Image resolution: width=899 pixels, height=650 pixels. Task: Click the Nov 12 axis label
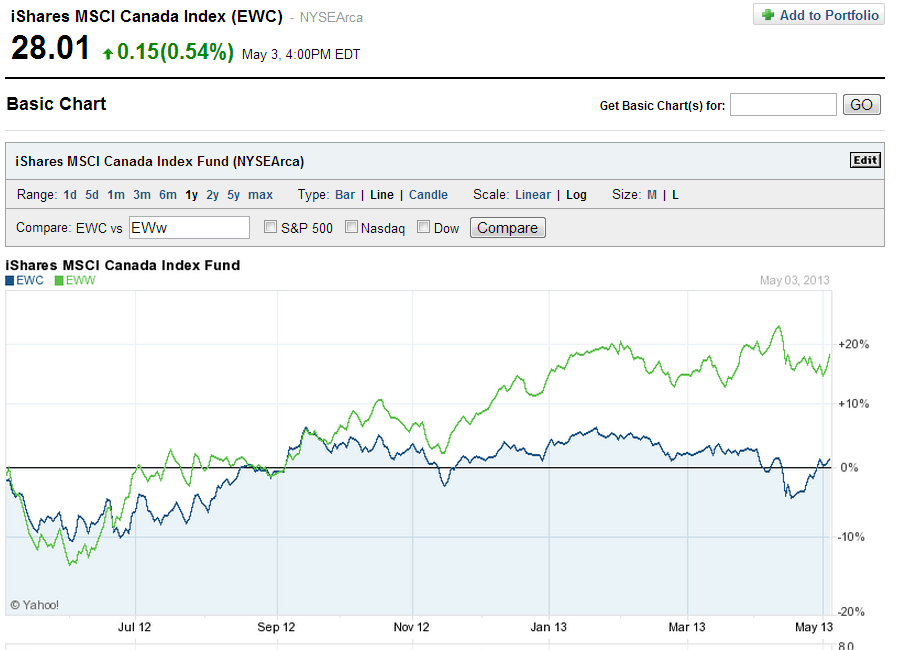(x=411, y=627)
